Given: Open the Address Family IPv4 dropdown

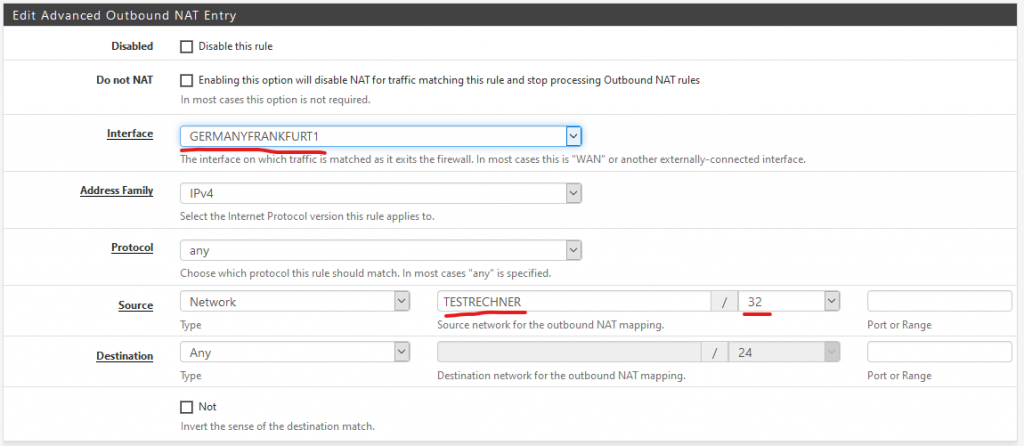Looking at the screenshot, I should (x=381, y=193).
